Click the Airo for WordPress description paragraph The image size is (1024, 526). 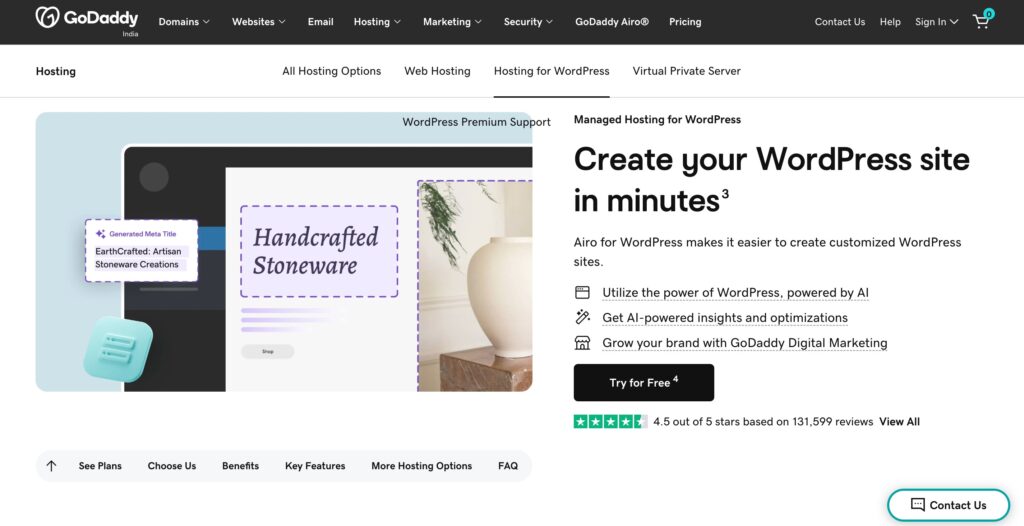pos(767,252)
